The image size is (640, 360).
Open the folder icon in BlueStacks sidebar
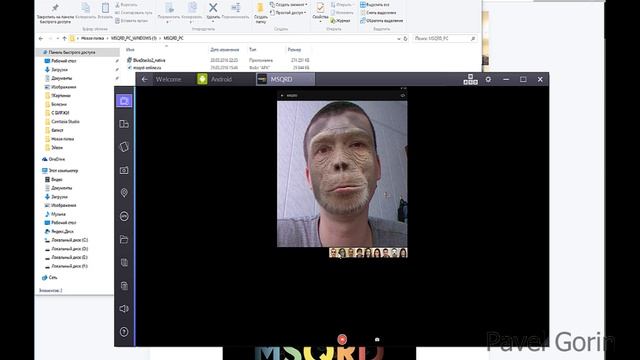tap(124, 239)
